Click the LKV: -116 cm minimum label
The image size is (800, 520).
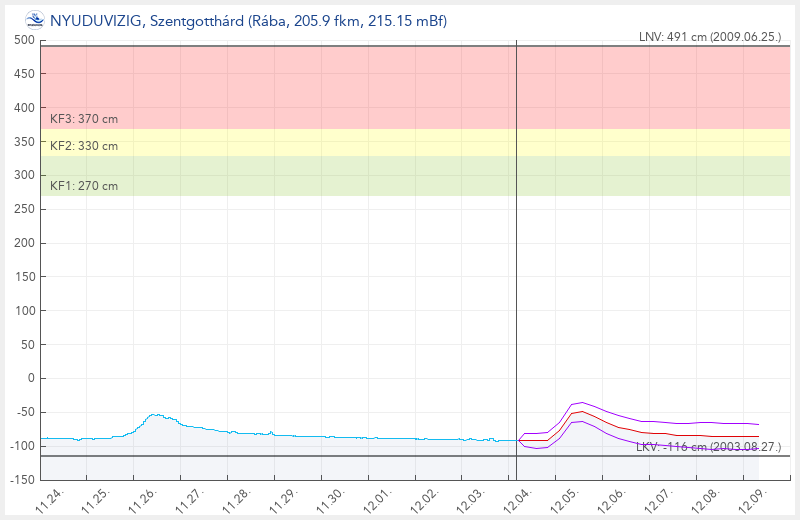pyautogui.click(x=708, y=447)
